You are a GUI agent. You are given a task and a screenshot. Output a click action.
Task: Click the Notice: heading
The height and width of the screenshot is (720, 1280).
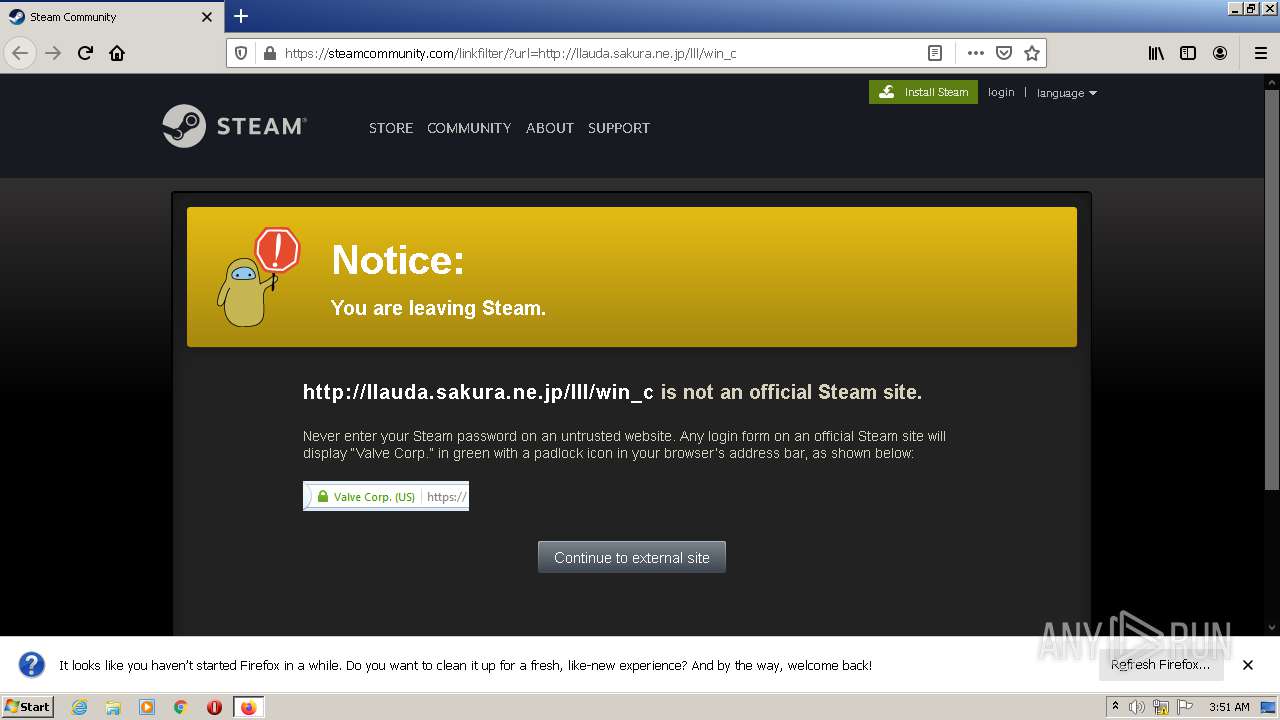pos(398,260)
